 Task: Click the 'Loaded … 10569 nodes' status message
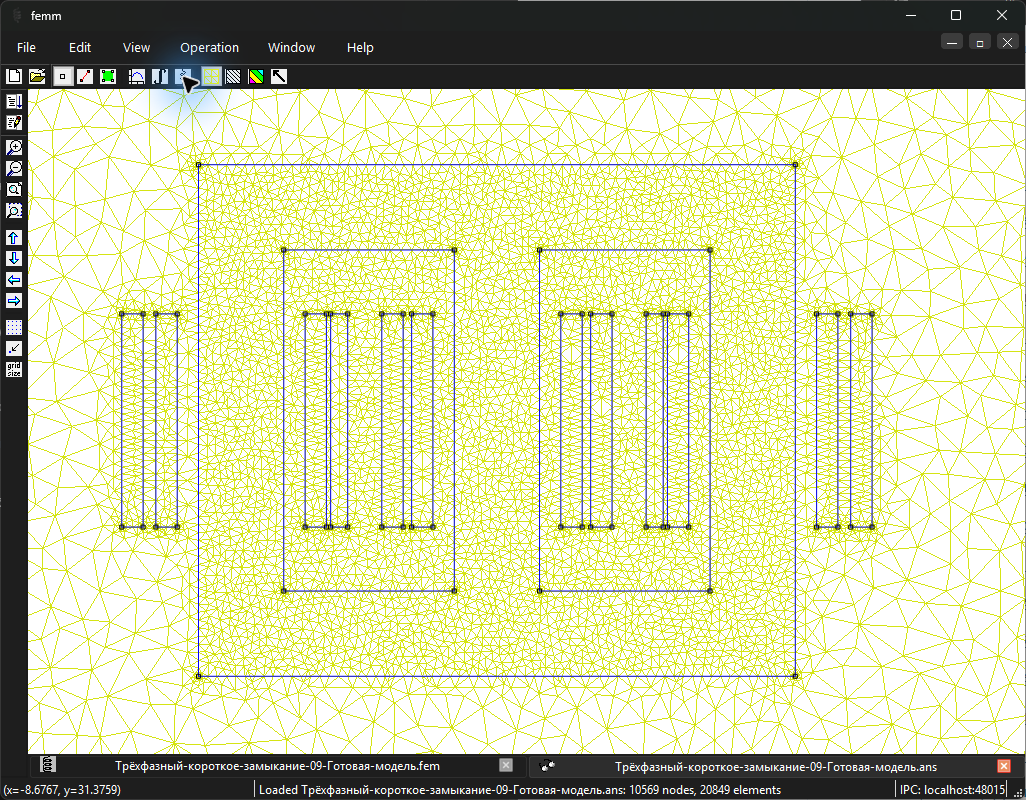tap(520, 790)
